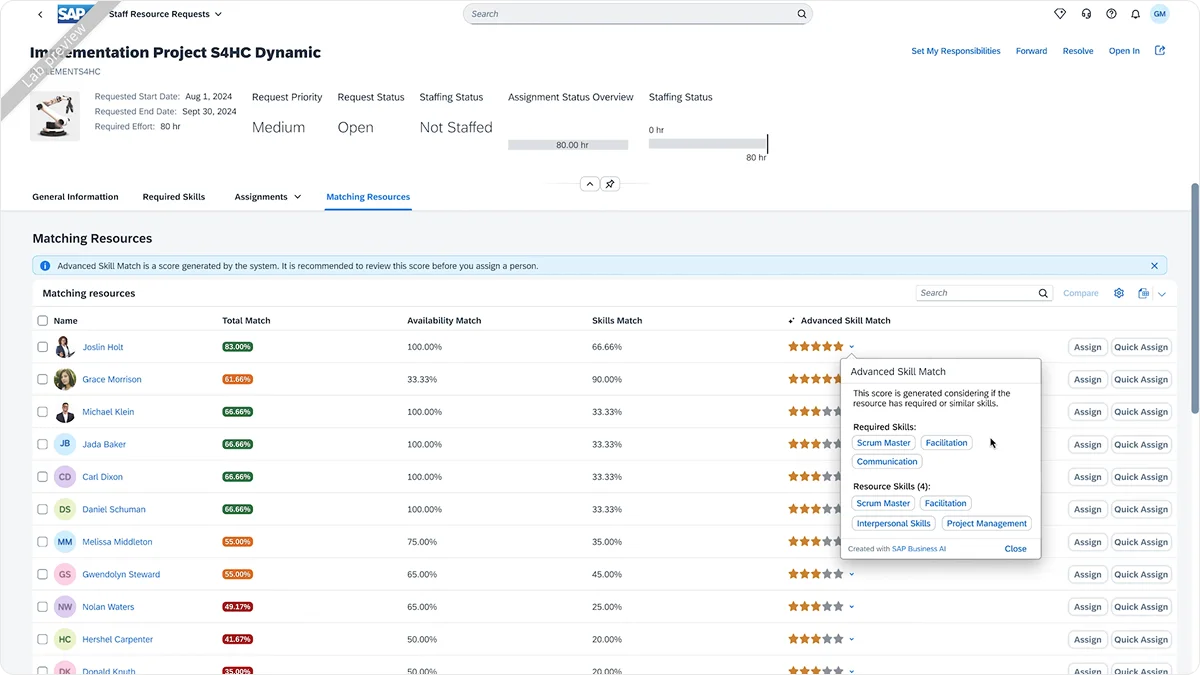Viewport: 1200px width, 675px height.
Task: Click Michael Klein's profile photo
Action: (x=65, y=412)
